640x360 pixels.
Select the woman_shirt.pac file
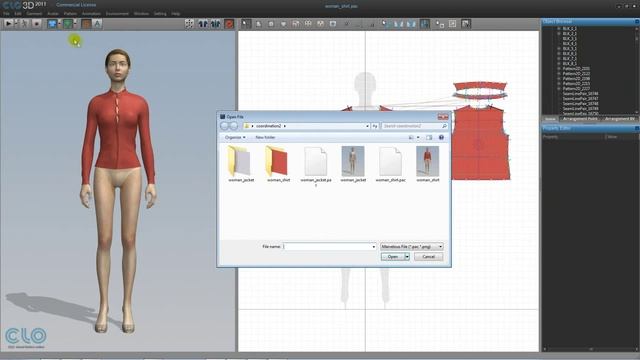pos(391,164)
